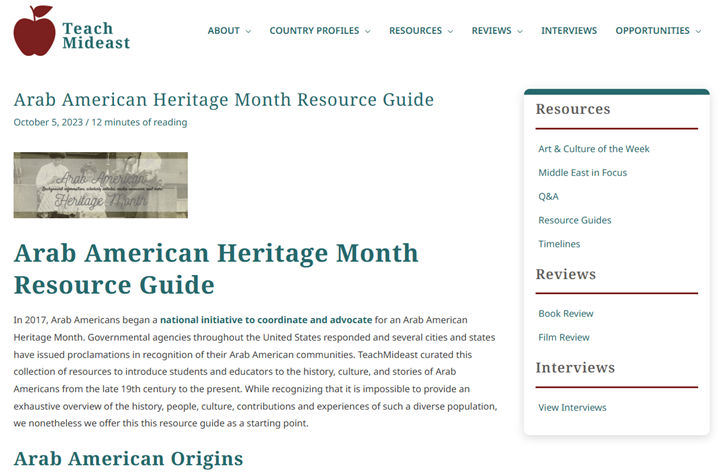Viewport: 720px width, 472px height.
Task: Open Resource Guides in sidebar
Action: [x=575, y=220]
